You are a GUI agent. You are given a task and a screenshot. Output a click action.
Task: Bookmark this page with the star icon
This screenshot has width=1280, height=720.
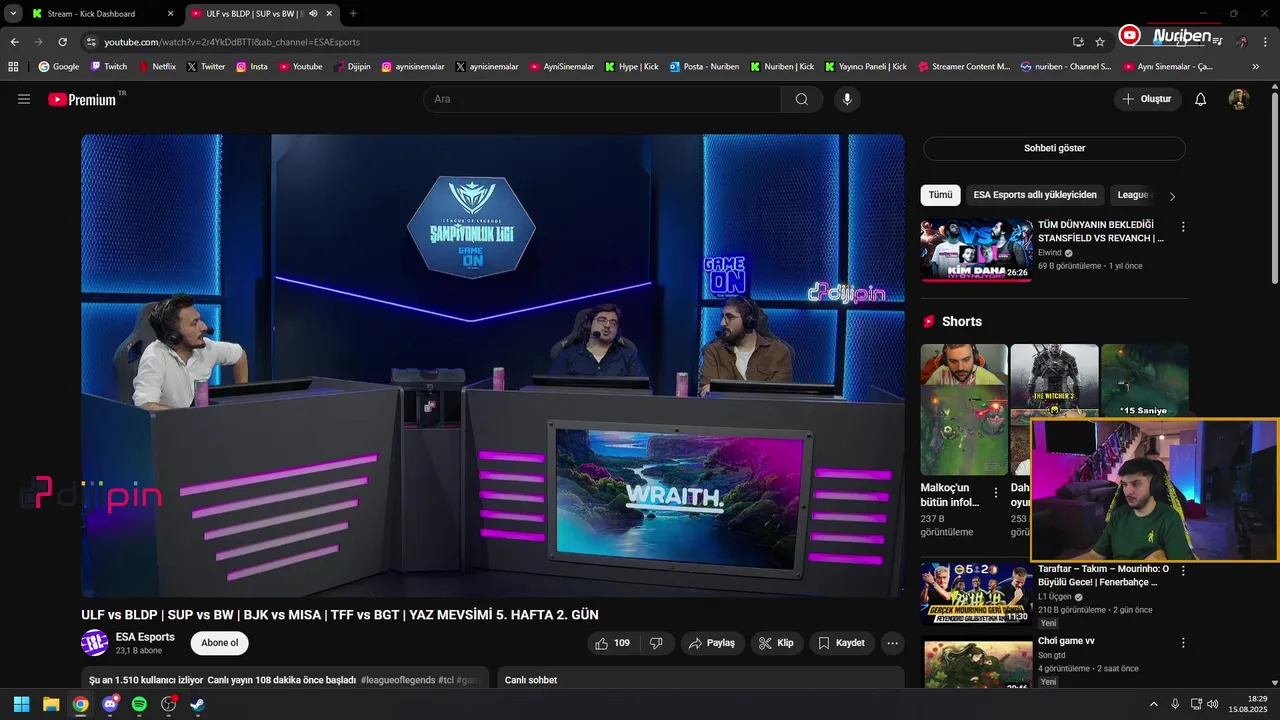[x=1100, y=42]
